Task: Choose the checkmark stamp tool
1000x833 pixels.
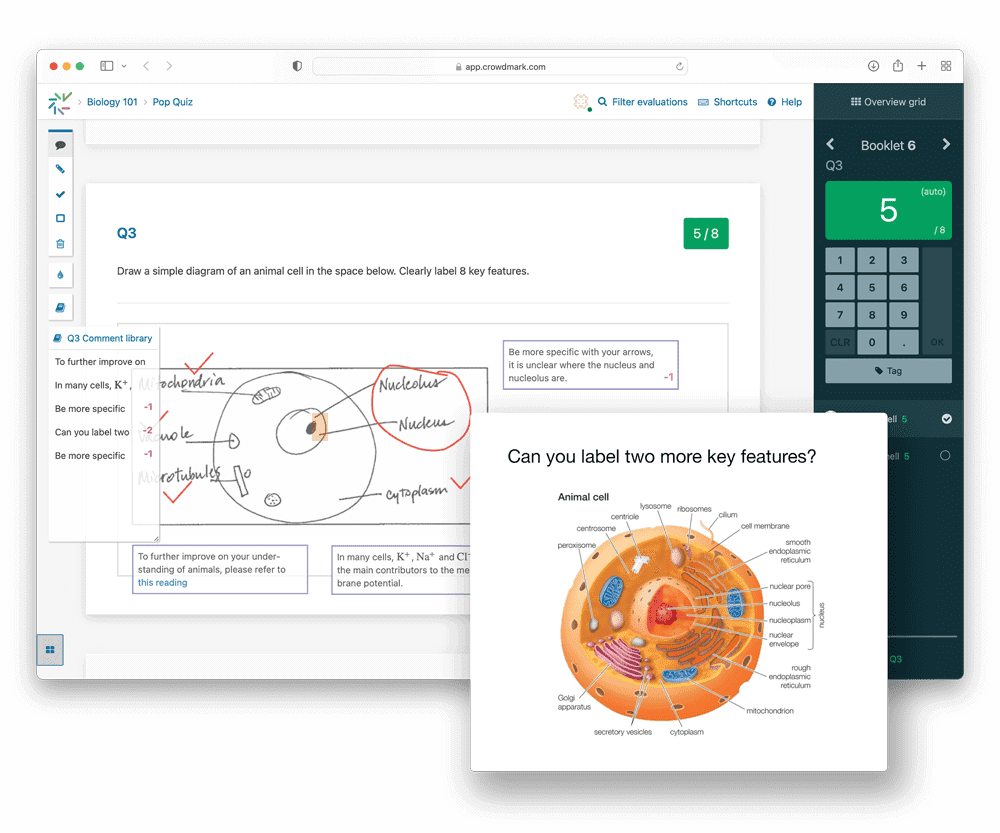Action: pyautogui.click(x=60, y=194)
